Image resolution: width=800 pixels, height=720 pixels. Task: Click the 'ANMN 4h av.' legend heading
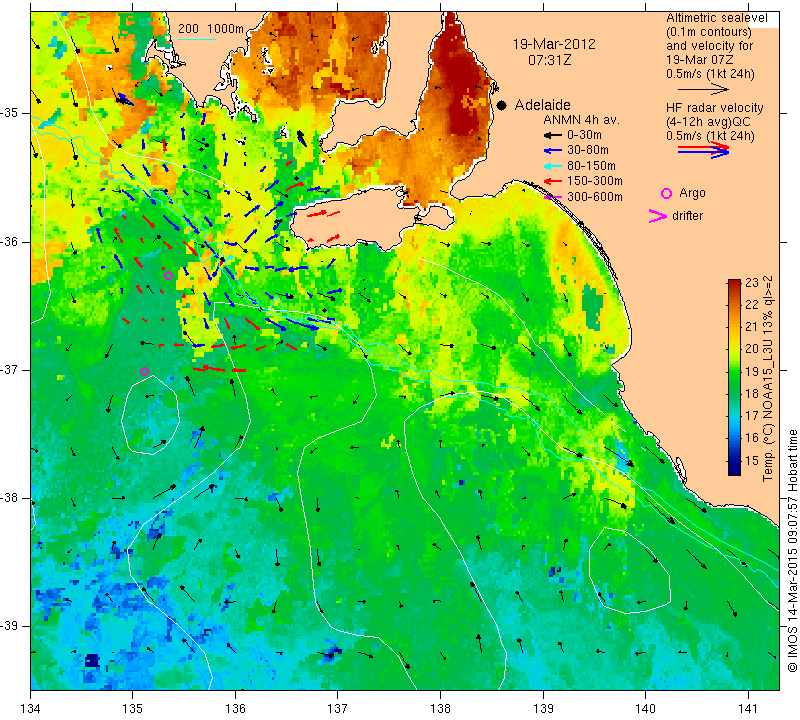coord(581,120)
